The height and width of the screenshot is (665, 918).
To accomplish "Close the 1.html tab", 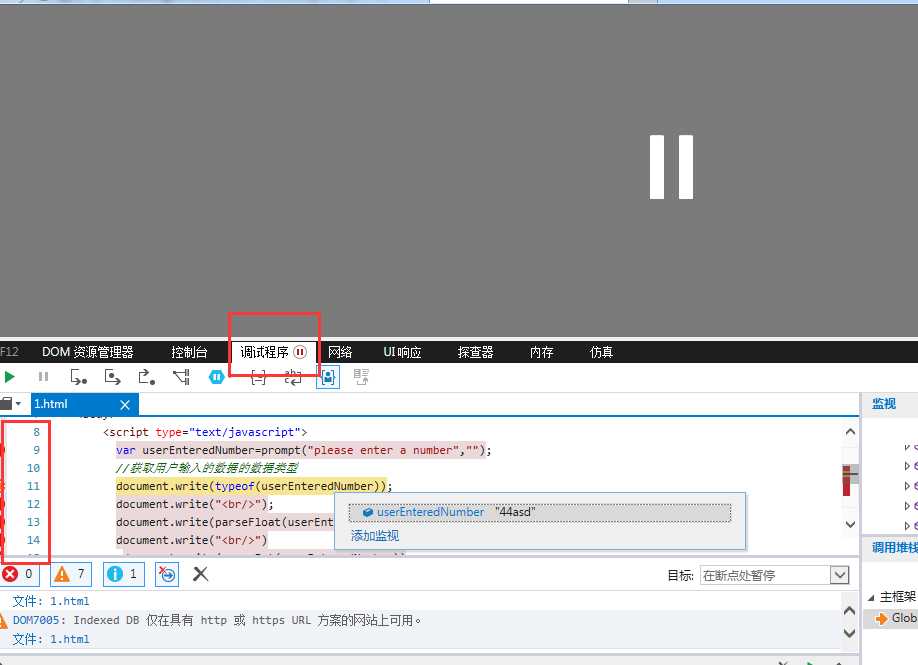I will tap(125, 405).
